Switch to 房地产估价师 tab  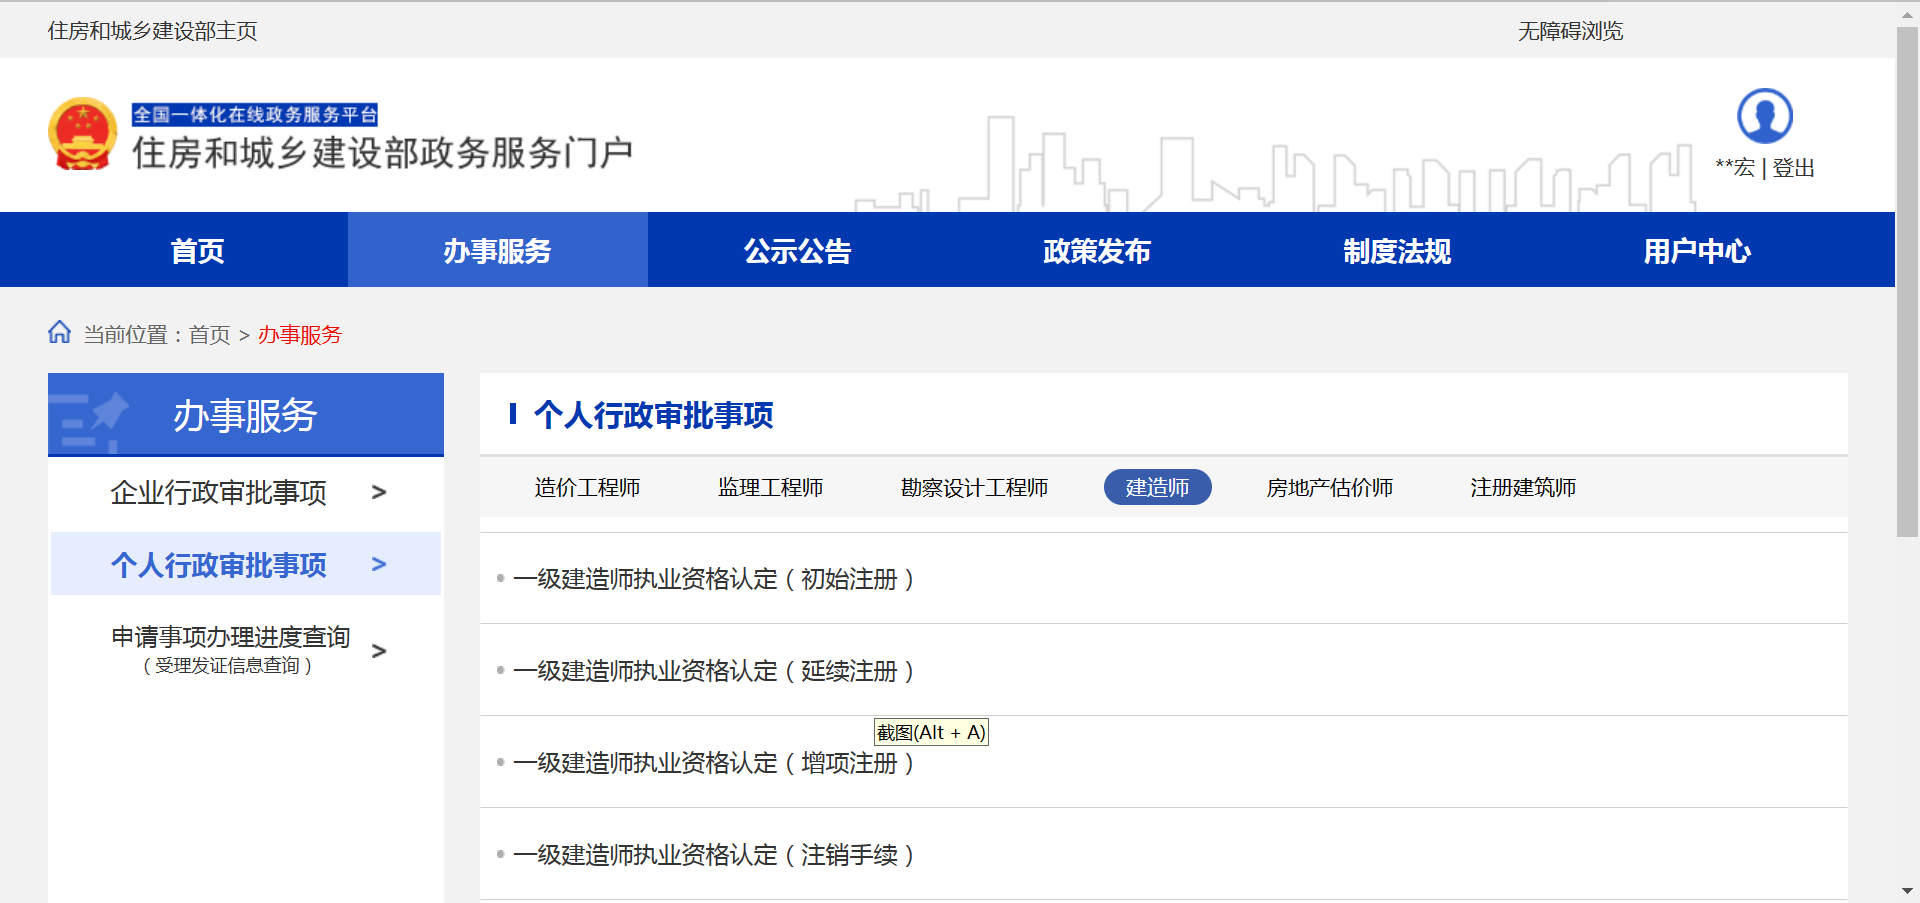click(1330, 487)
